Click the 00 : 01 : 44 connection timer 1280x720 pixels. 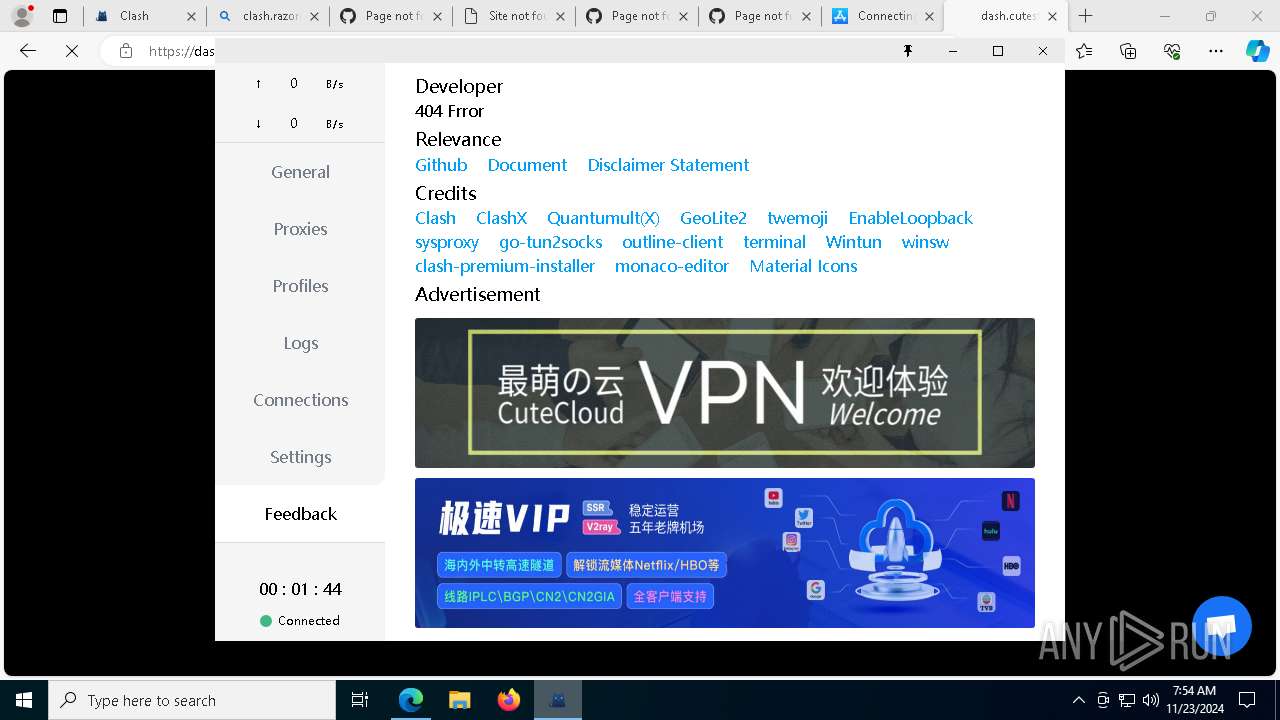(300, 589)
